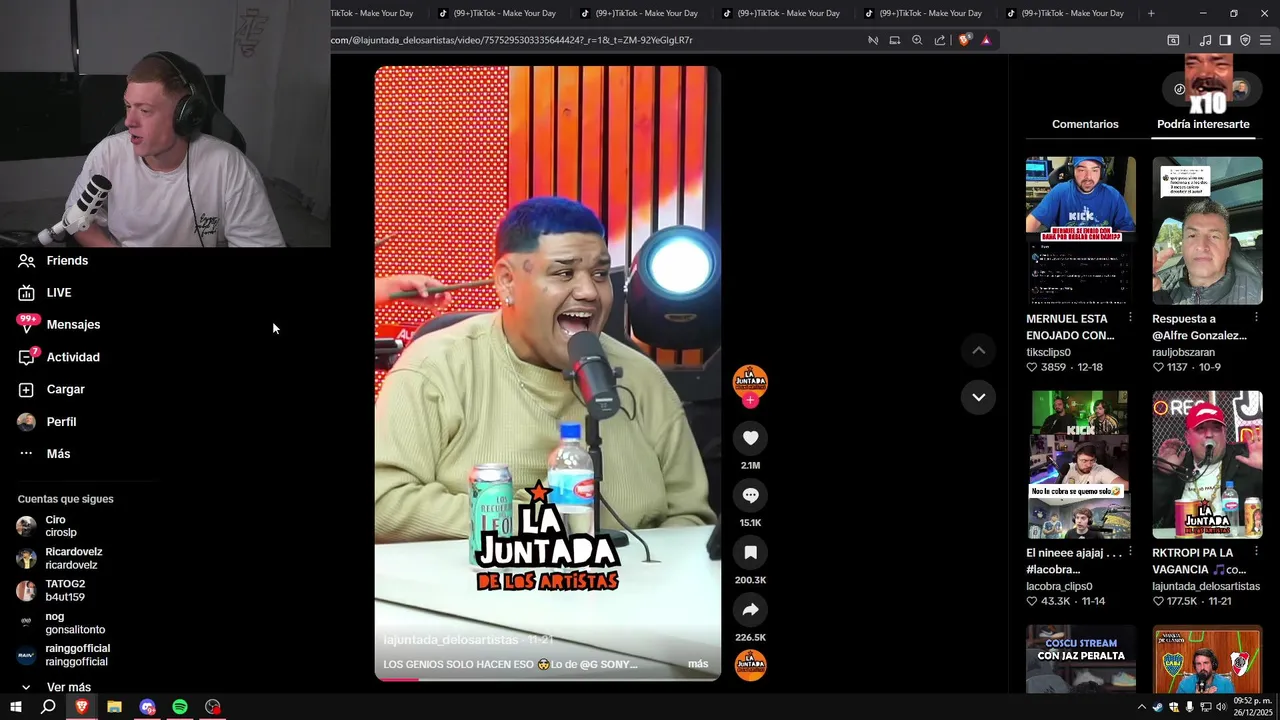Viewport: 1280px width, 720px height.
Task: Open MERNUEL ESTA ENOJADO video thumbnail
Action: pyautogui.click(x=1081, y=230)
